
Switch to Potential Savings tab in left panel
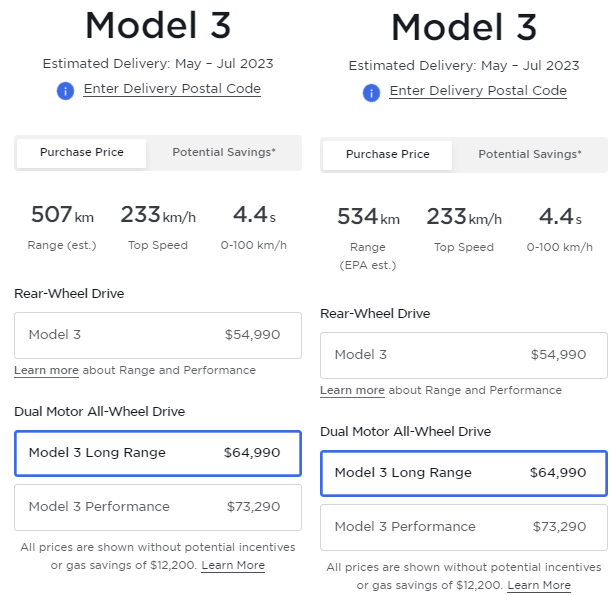tap(224, 153)
